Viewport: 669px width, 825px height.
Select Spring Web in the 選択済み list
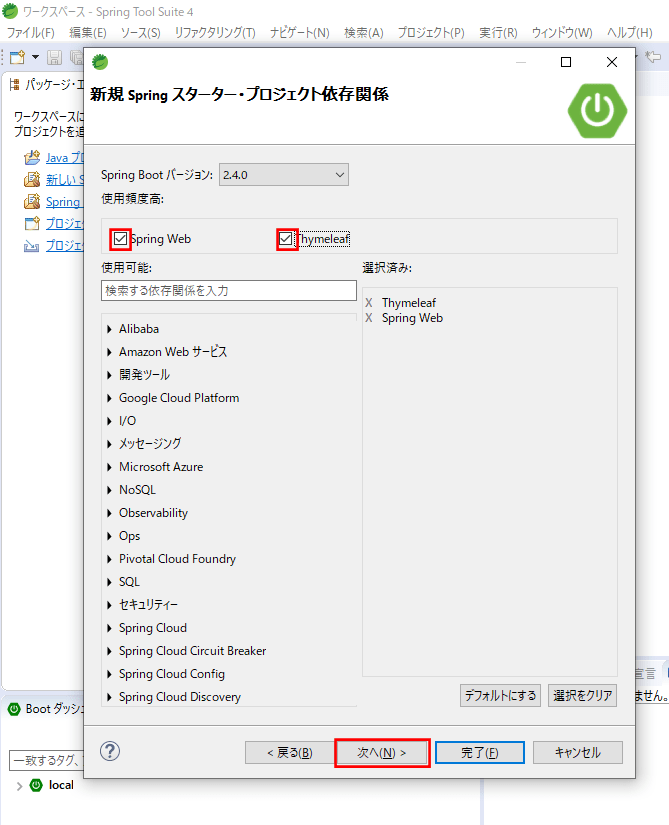(412, 318)
